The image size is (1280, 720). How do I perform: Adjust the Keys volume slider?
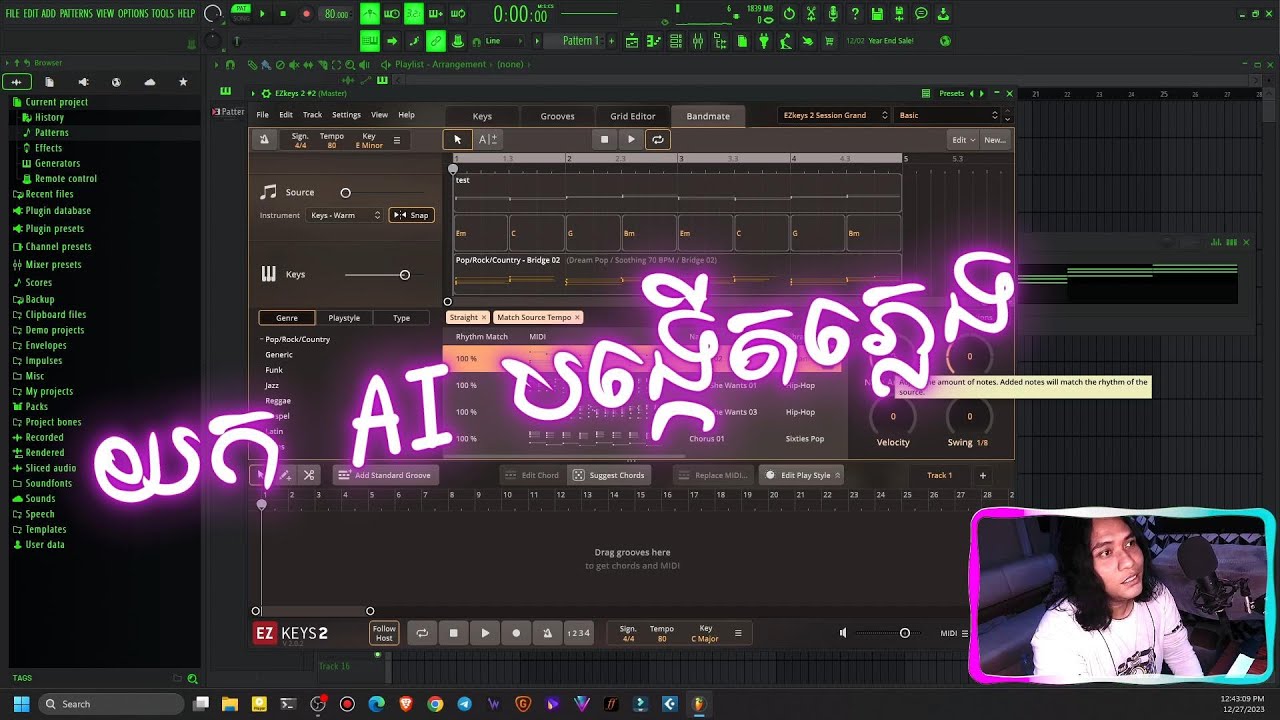[x=405, y=275]
